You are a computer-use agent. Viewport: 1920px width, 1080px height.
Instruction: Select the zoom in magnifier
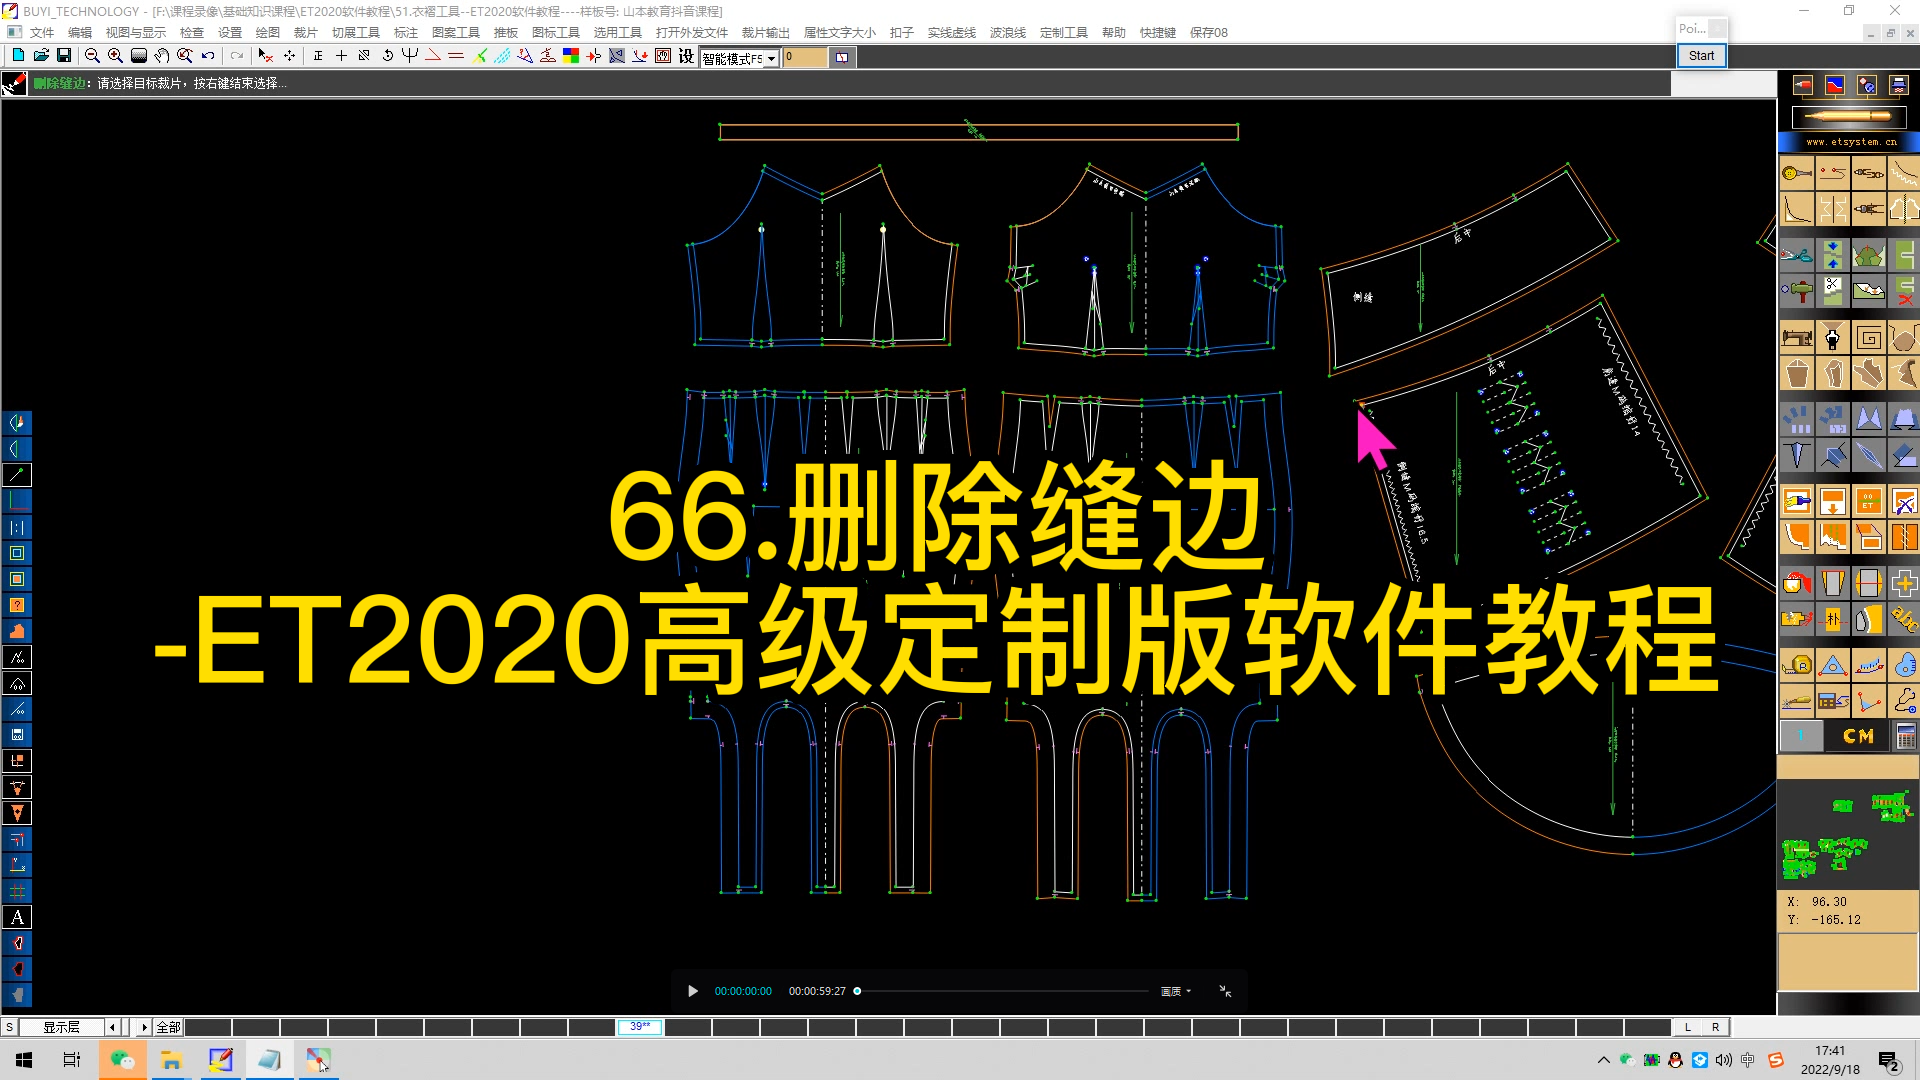(115, 56)
